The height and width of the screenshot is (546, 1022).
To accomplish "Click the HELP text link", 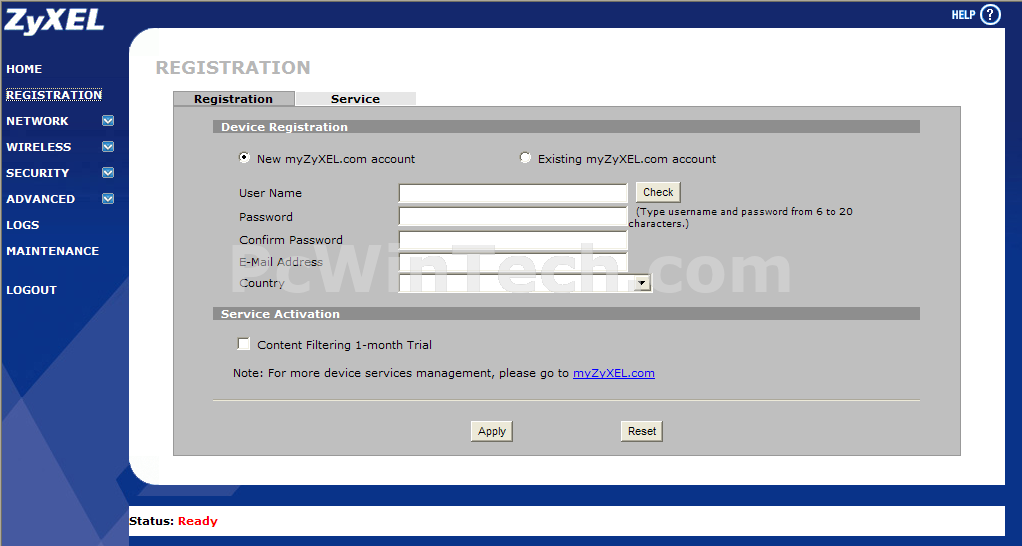I will 963,15.
